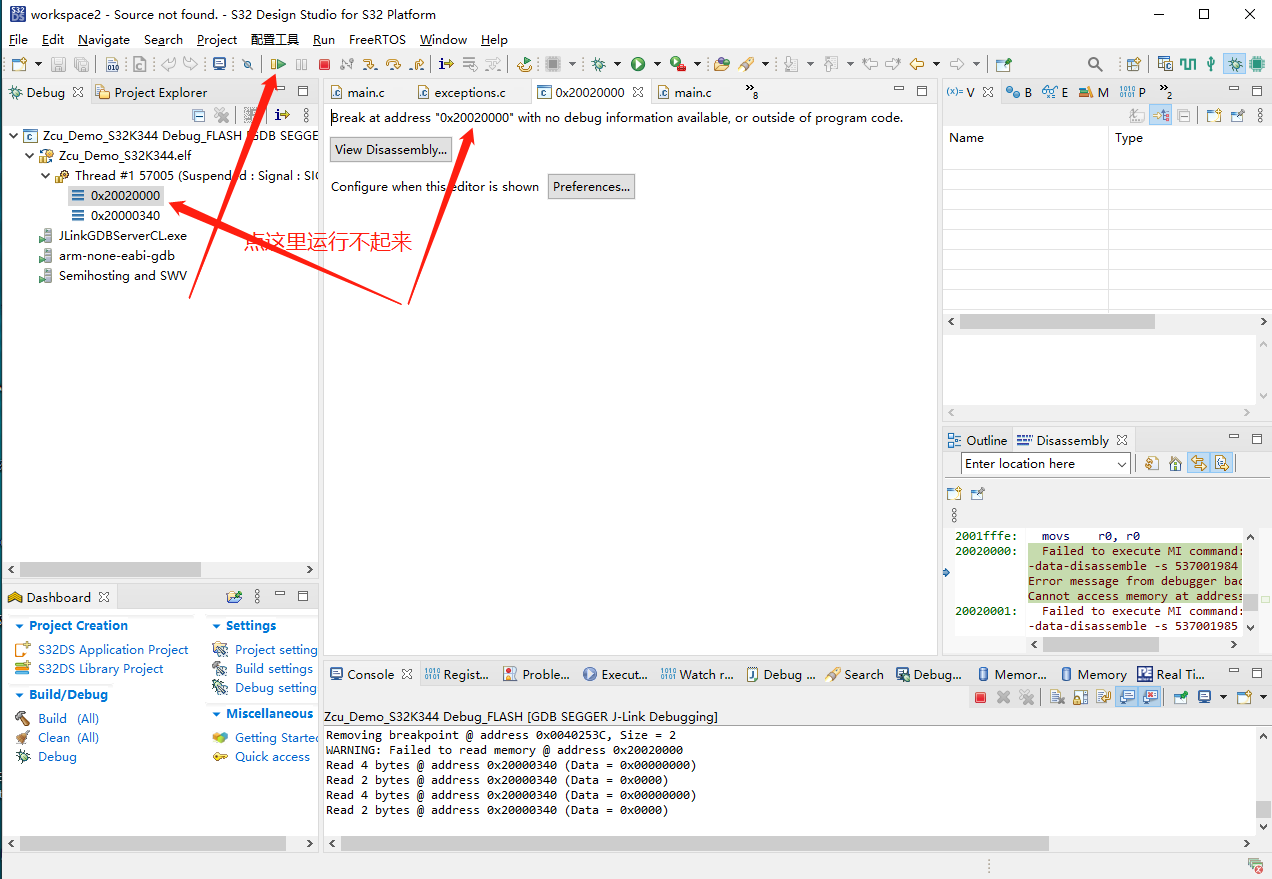Open the FreeRTOS menu
Screen dimensions: 1272x879
click(377, 39)
